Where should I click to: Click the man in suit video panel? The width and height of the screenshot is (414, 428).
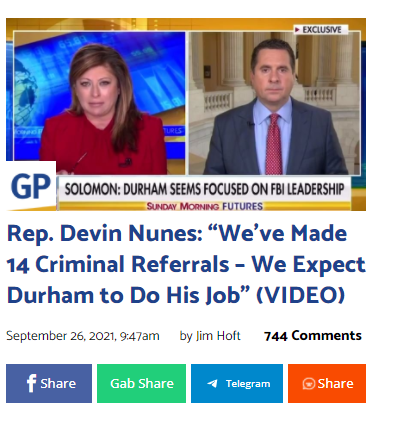pos(274,103)
